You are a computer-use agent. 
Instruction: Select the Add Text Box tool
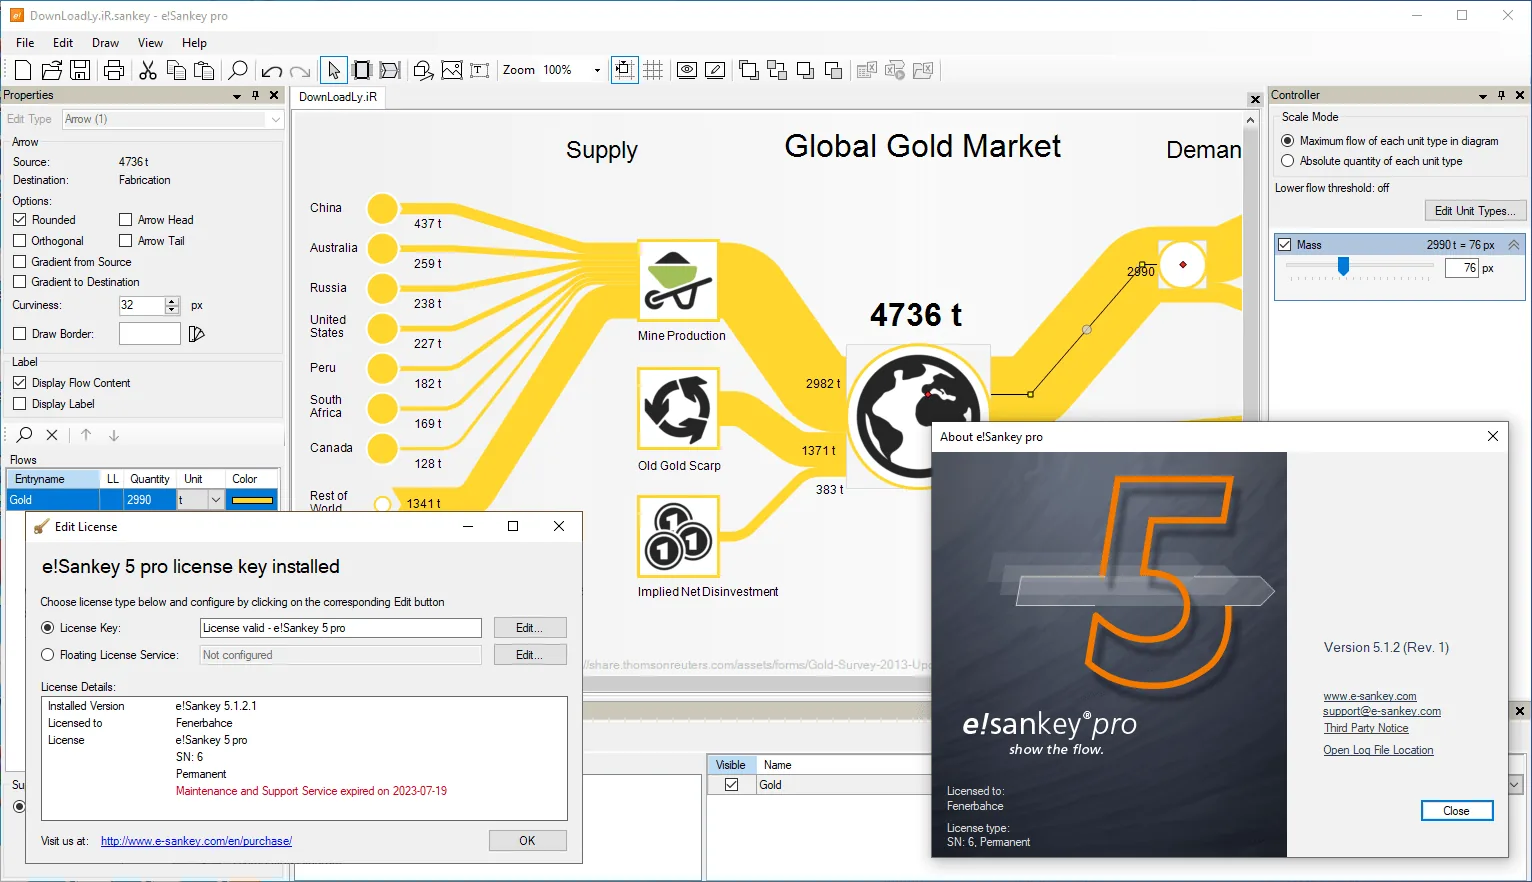coord(480,70)
